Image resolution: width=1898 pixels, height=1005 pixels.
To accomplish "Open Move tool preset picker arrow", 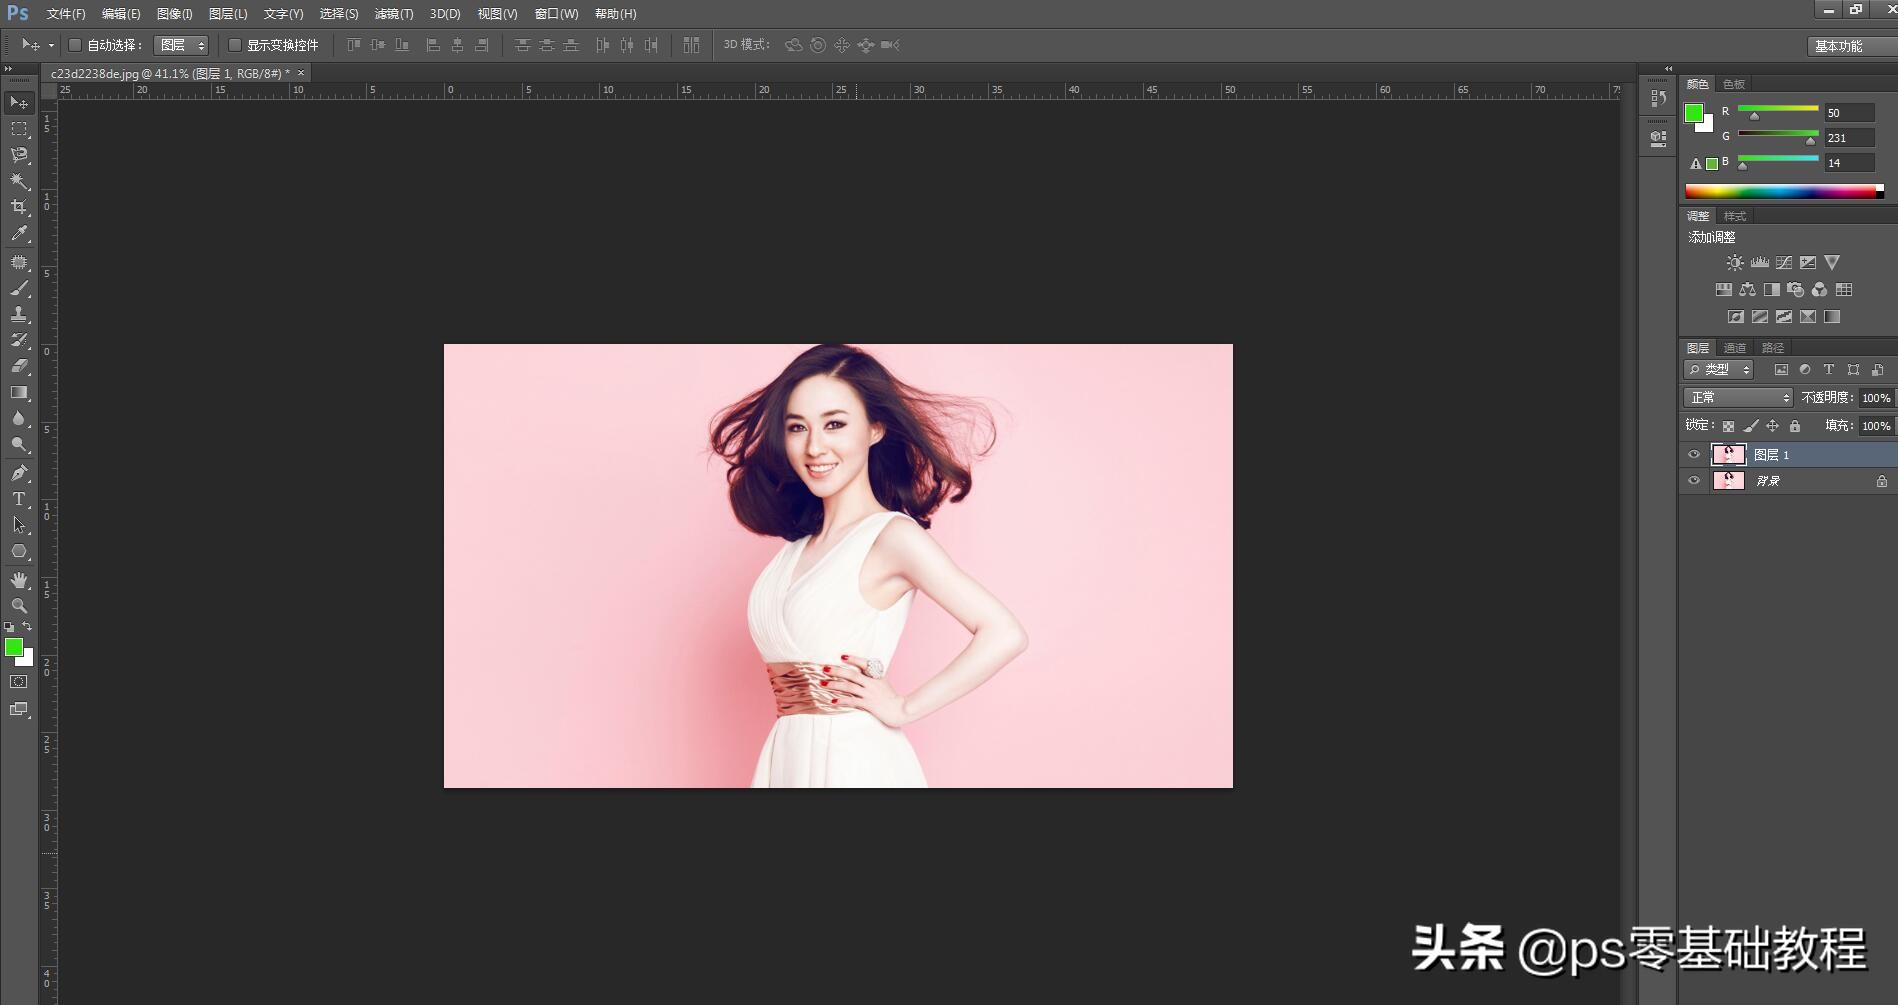I will coord(51,45).
